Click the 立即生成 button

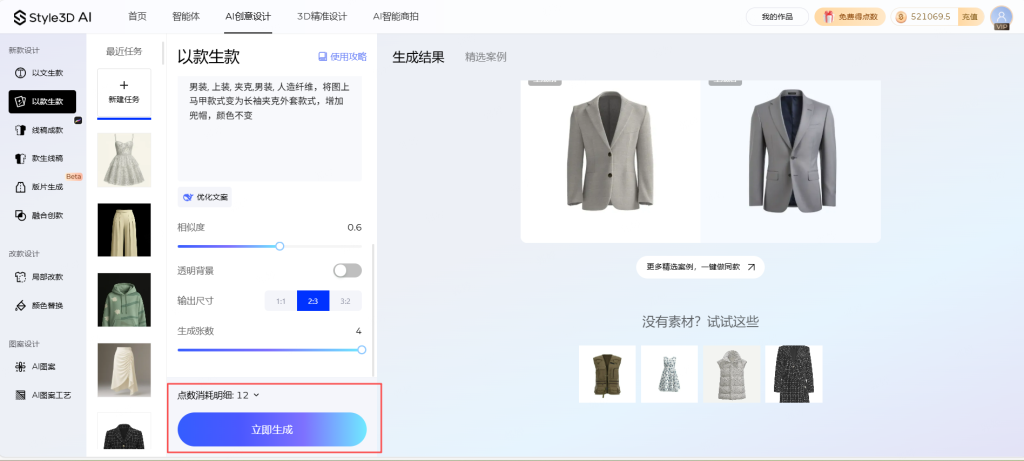tap(272, 430)
